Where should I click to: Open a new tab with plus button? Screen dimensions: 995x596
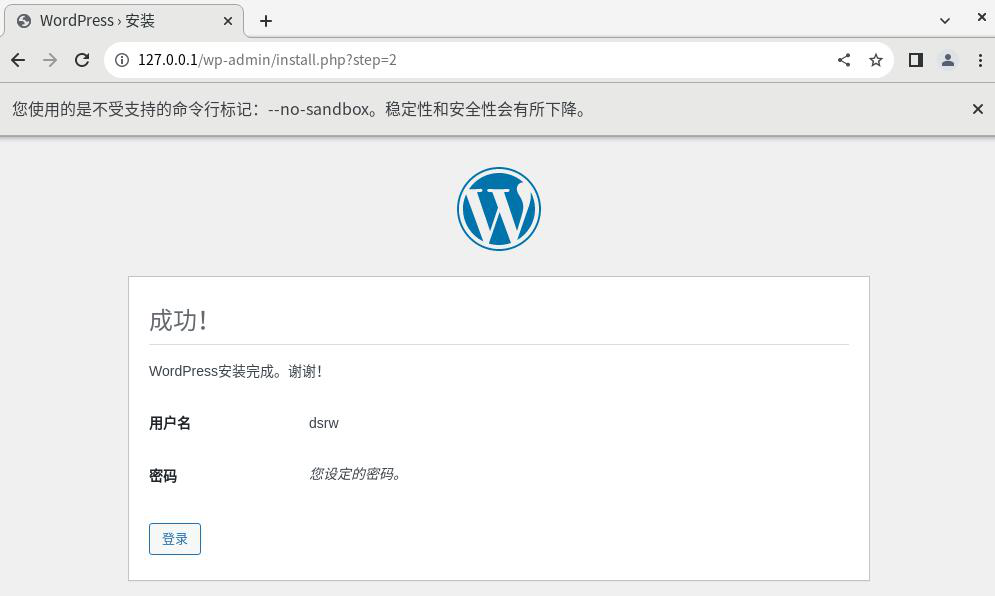266,21
